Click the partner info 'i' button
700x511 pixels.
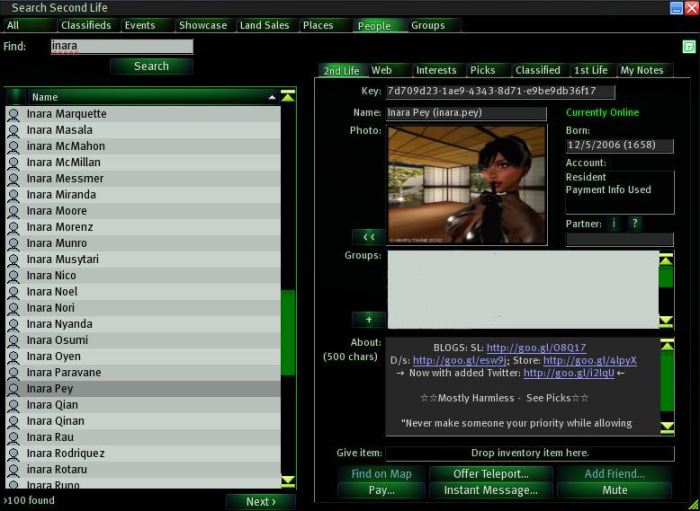[614, 224]
